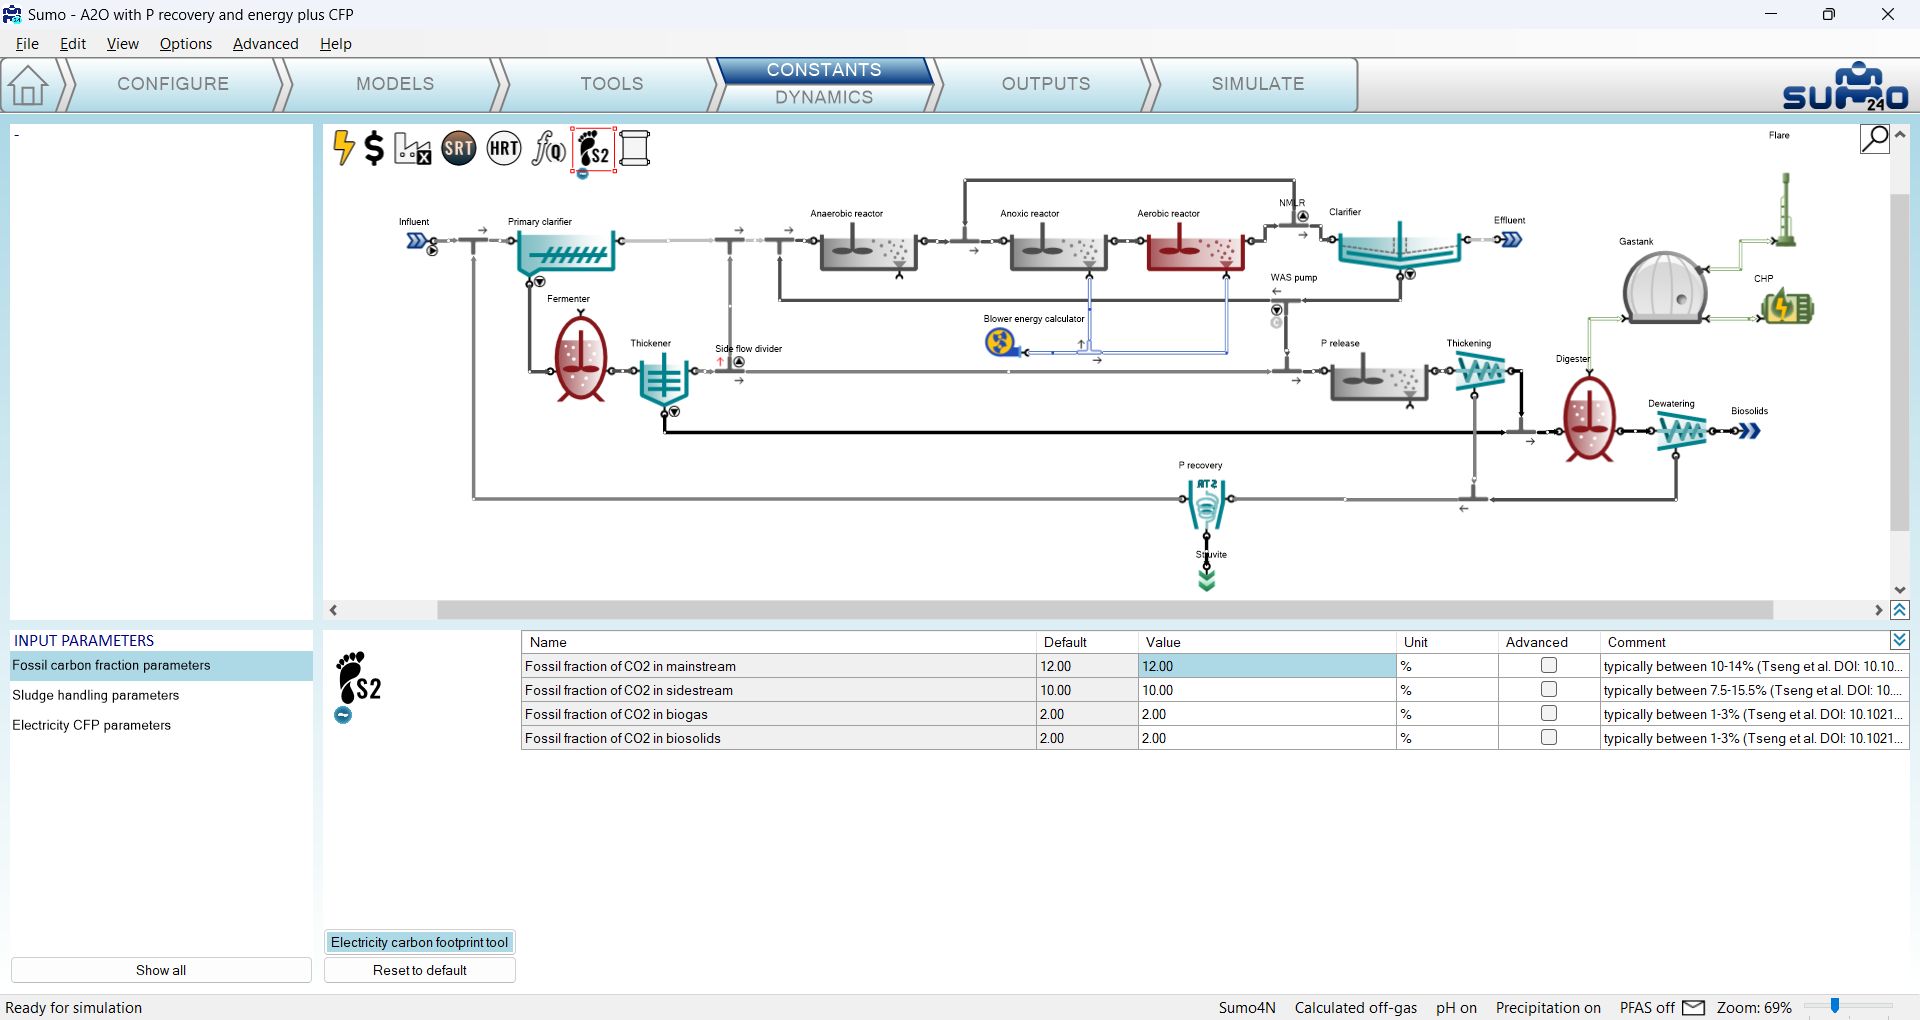1920x1020 pixels.
Task: Collapse the flowsheet panel with double chevron
Action: 1900,610
